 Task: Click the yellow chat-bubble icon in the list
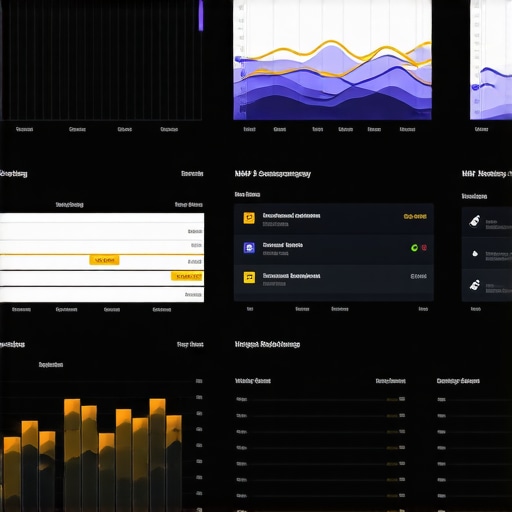click(249, 218)
